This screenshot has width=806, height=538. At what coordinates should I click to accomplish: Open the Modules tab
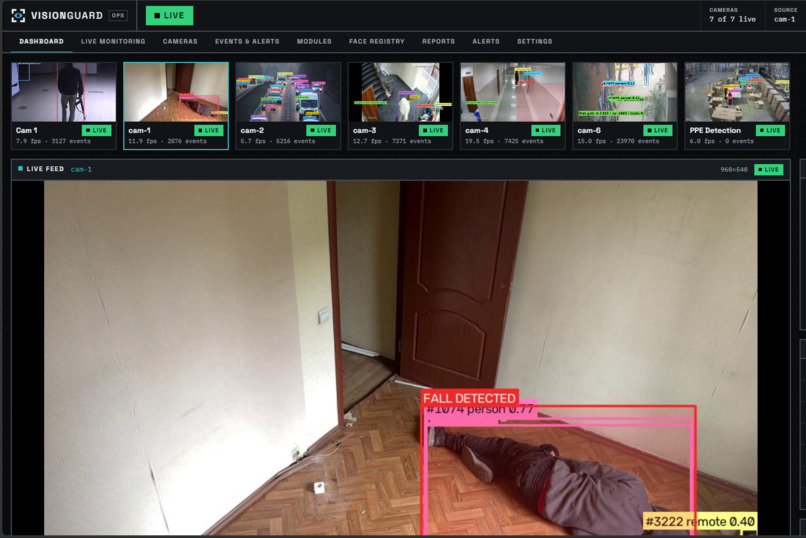point(314,42)
